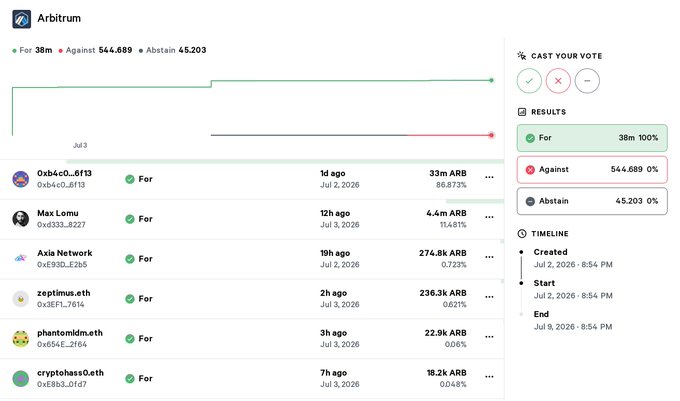Select the Abstain results bar
This screenshot has height=401, width=680.
[x=592, y=201]
